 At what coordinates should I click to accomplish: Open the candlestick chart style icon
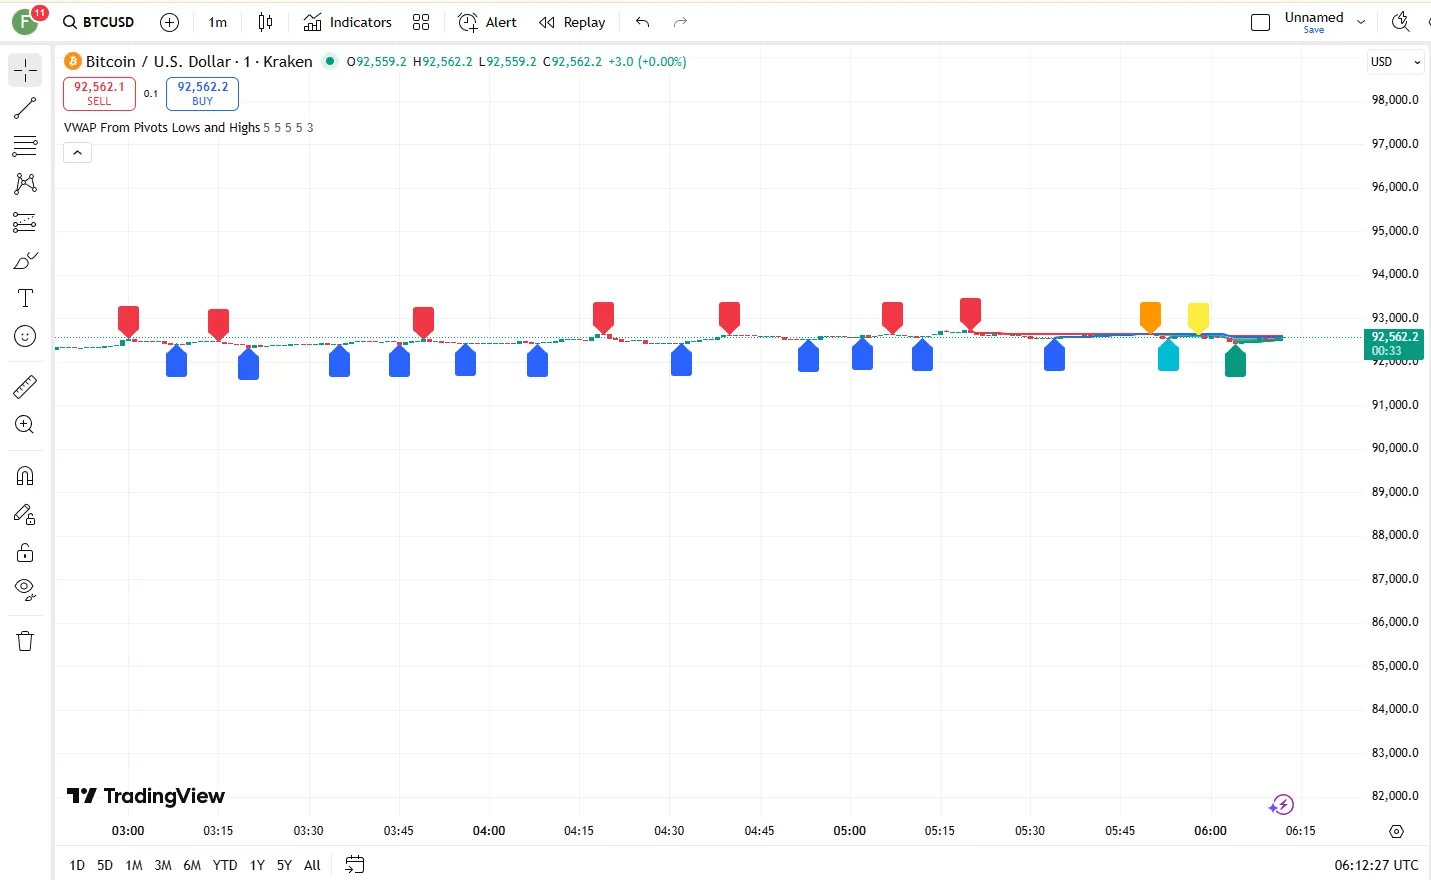click(x=265, y=22)
